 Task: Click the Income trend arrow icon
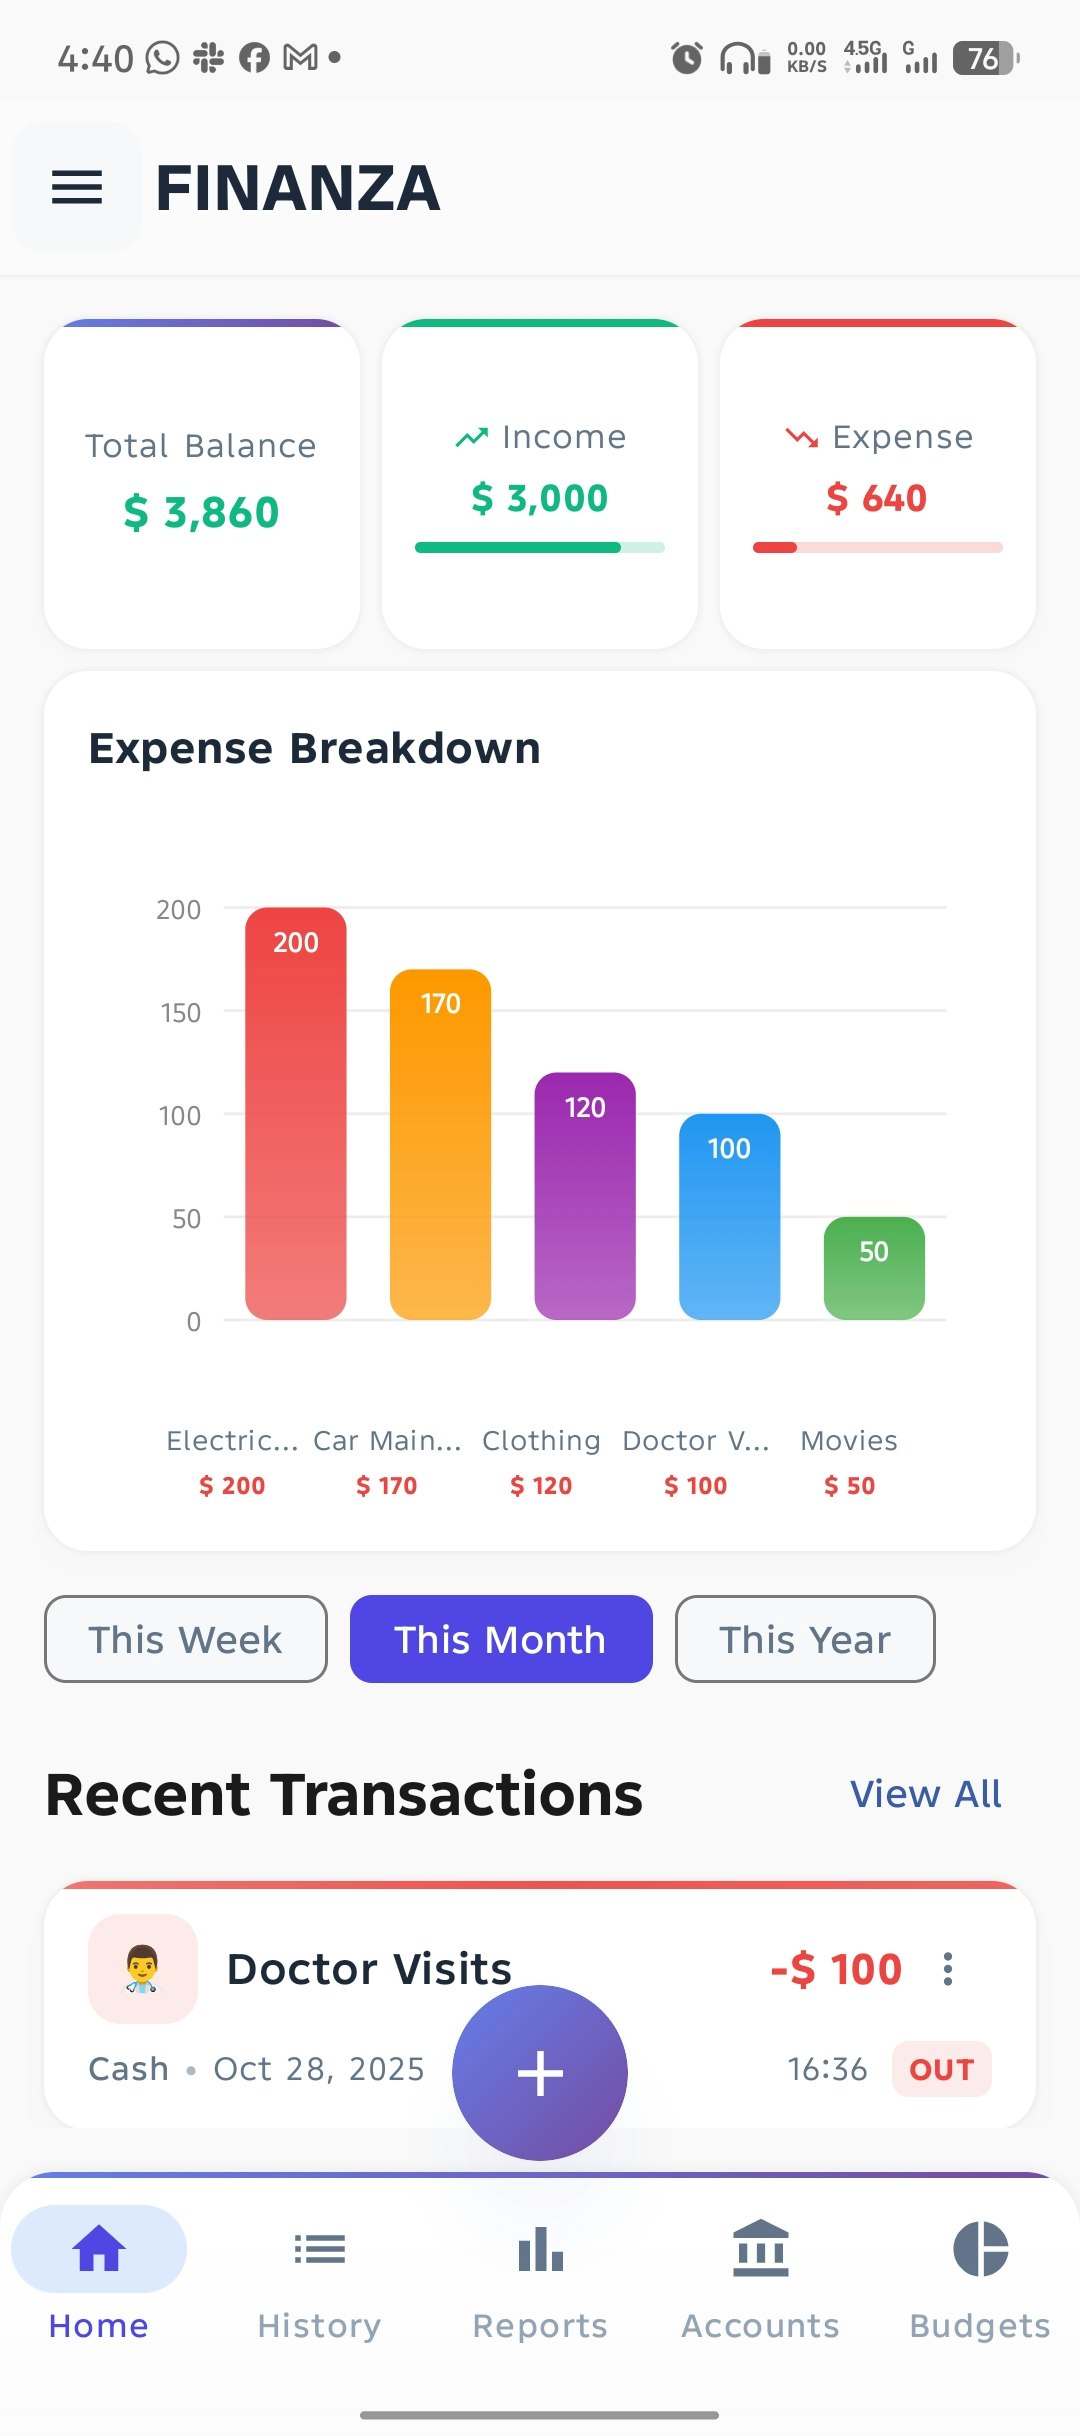pyautogui.click(x=470, y=436)
